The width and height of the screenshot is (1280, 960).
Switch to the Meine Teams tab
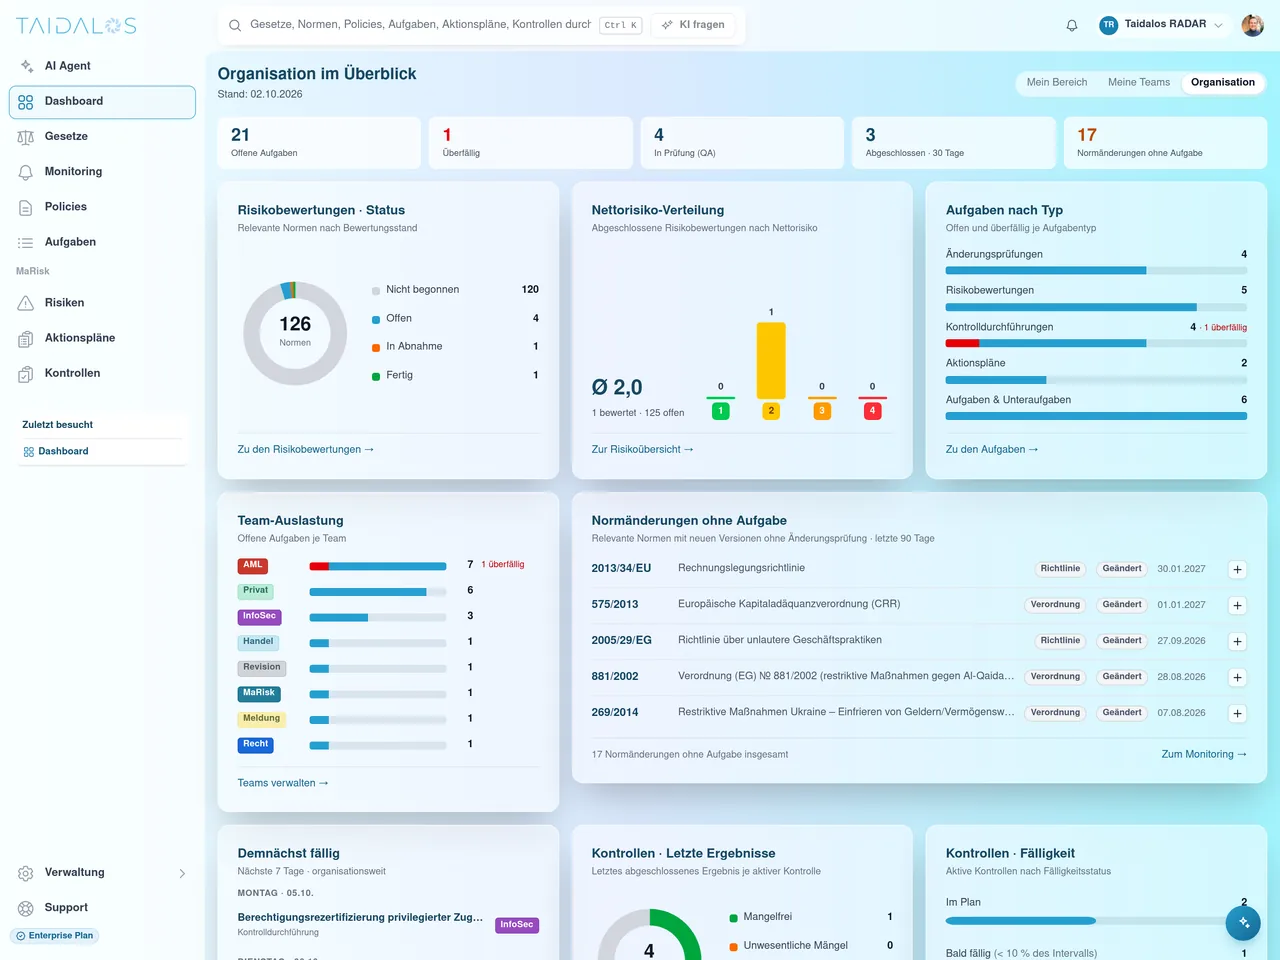1139,83
